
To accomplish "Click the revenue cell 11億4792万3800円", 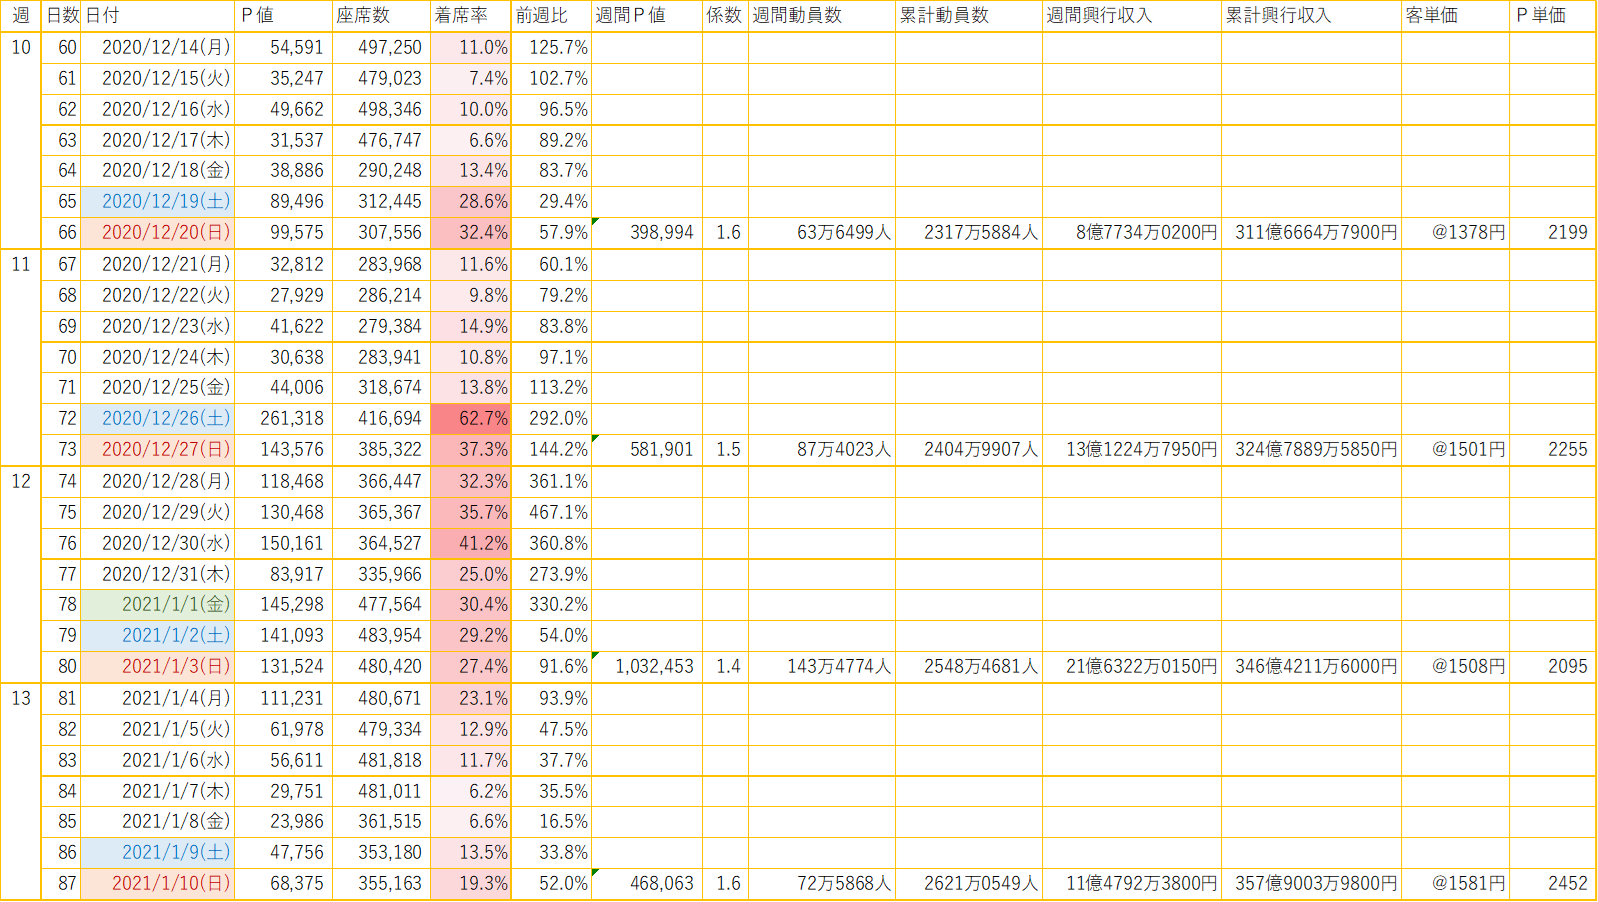I will coord(1132,884).
